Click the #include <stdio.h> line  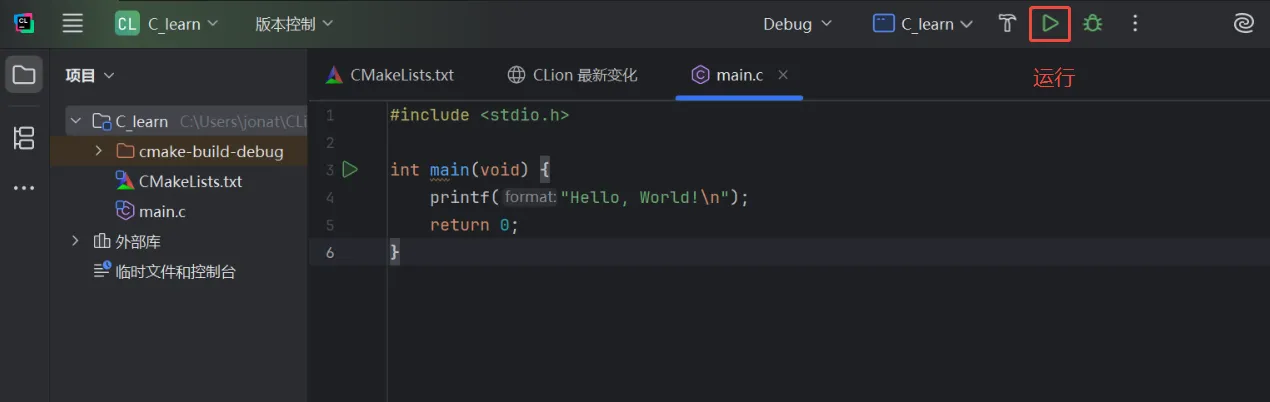coord(479,115)
